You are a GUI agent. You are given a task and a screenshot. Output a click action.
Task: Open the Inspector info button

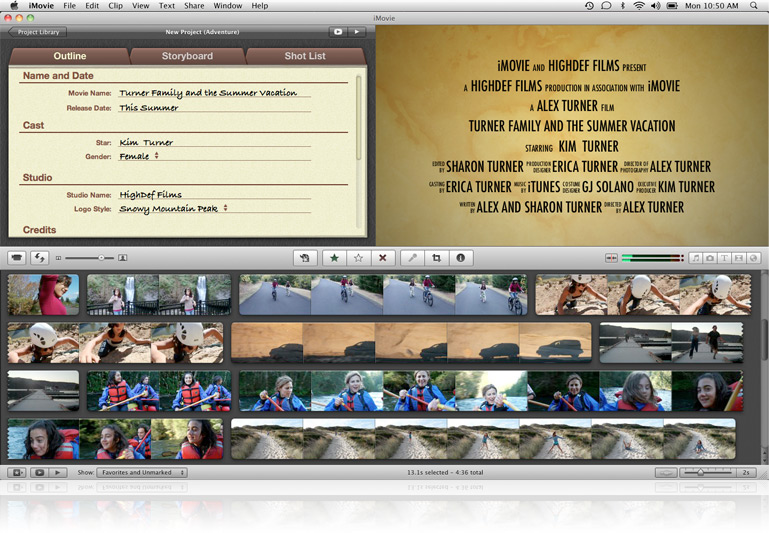pos(460,258)
